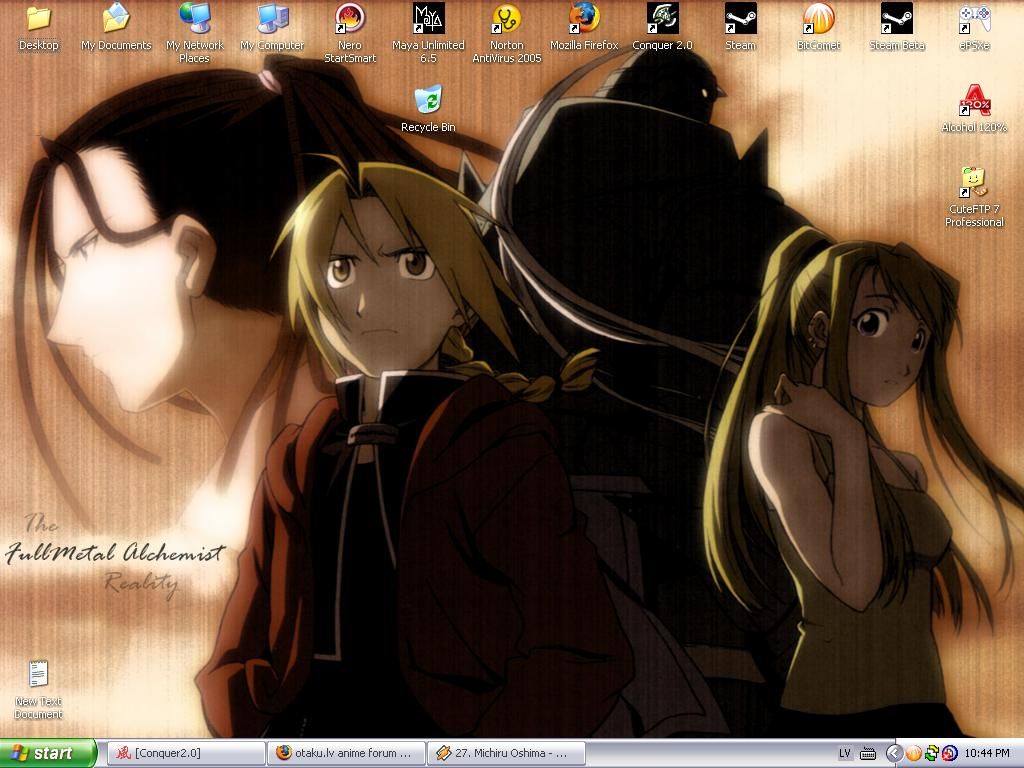Switch to the otaku.lv anime forum window
Image resolution: width=1024 pixels, height=768 pixels.
346,754
